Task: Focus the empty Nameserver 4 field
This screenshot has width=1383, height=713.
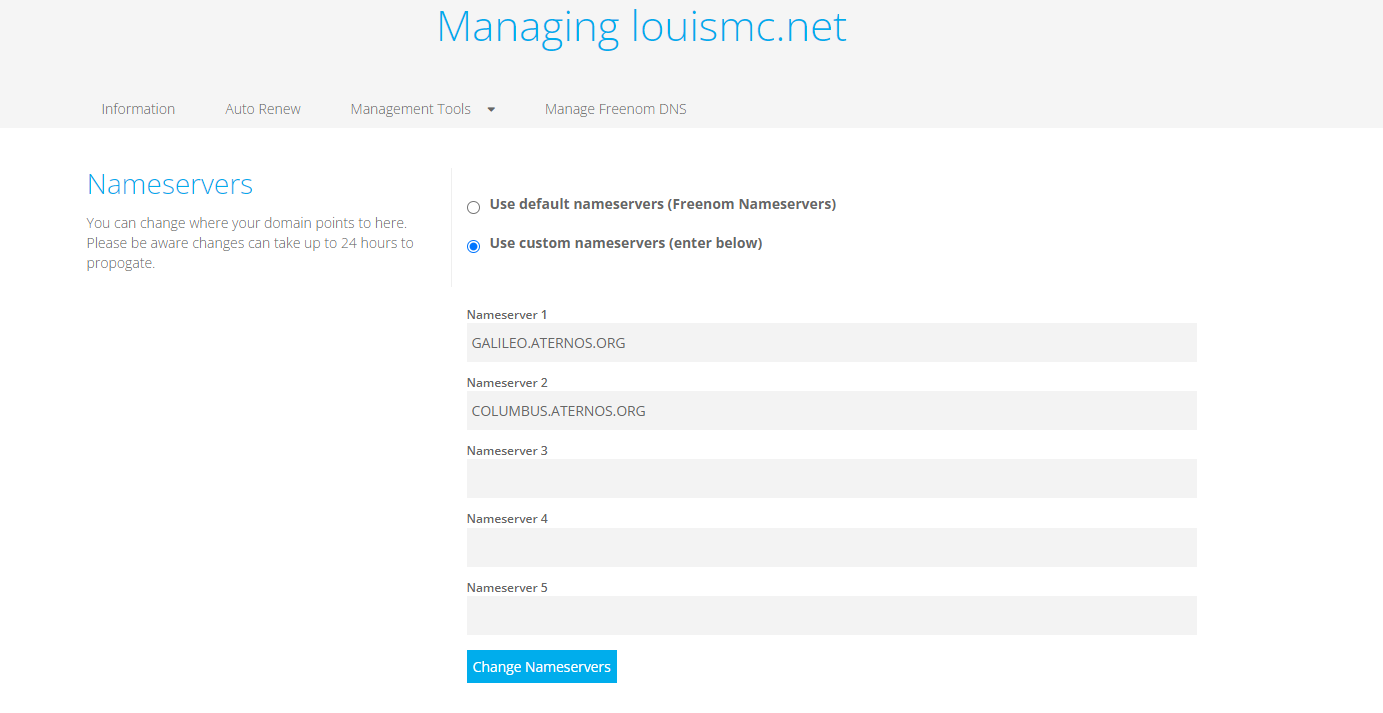Action: pyautogui.click(x=832, y=547)
